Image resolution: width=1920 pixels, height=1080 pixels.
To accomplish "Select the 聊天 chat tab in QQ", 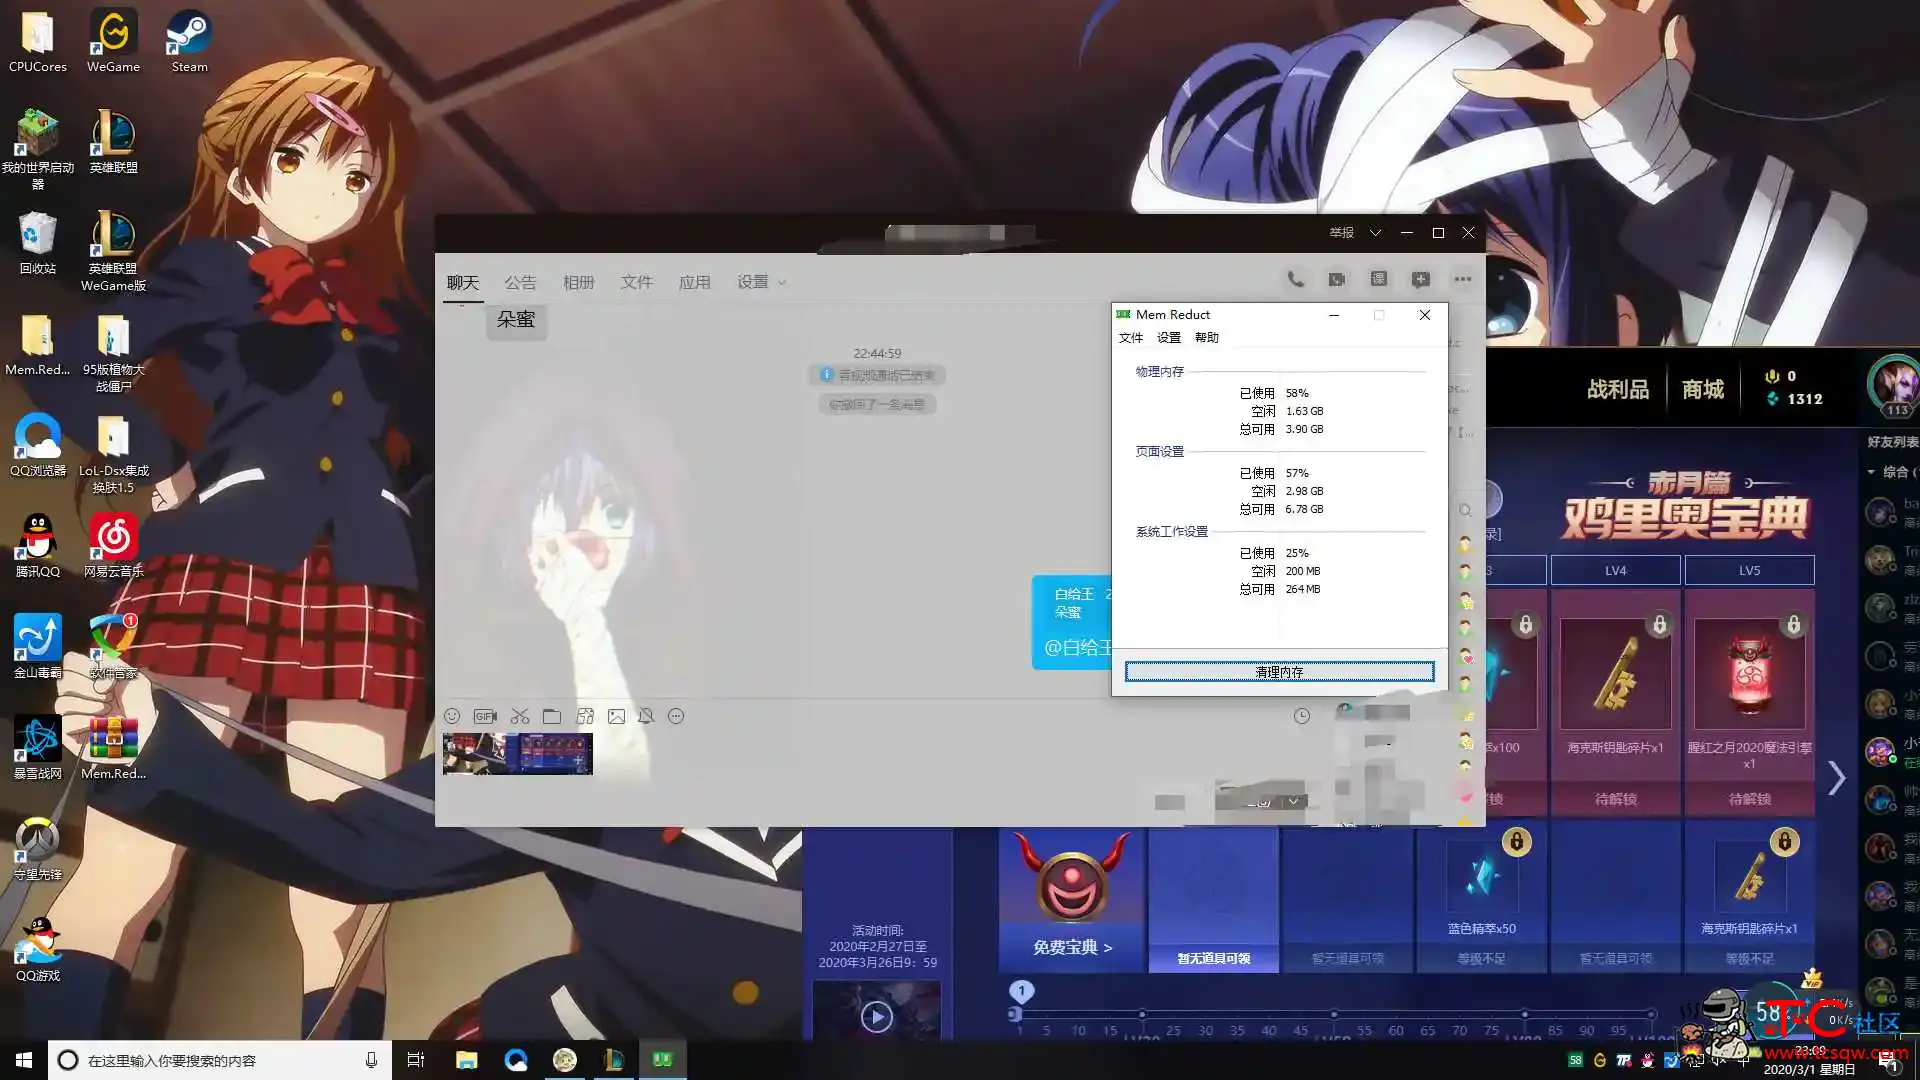I will pos(463,281).
